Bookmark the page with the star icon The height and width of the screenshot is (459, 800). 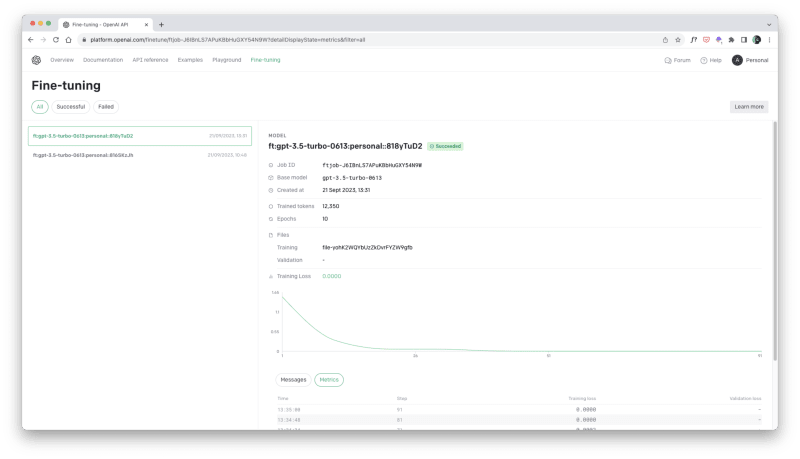678,40
